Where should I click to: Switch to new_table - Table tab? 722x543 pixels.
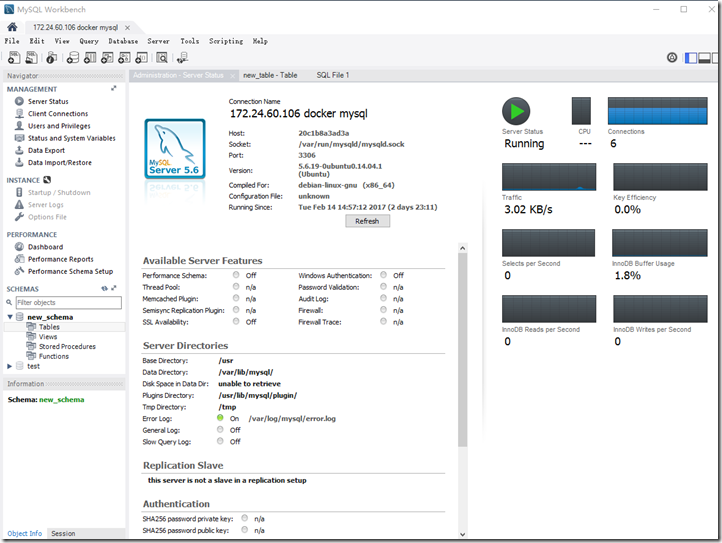(270, 75)
